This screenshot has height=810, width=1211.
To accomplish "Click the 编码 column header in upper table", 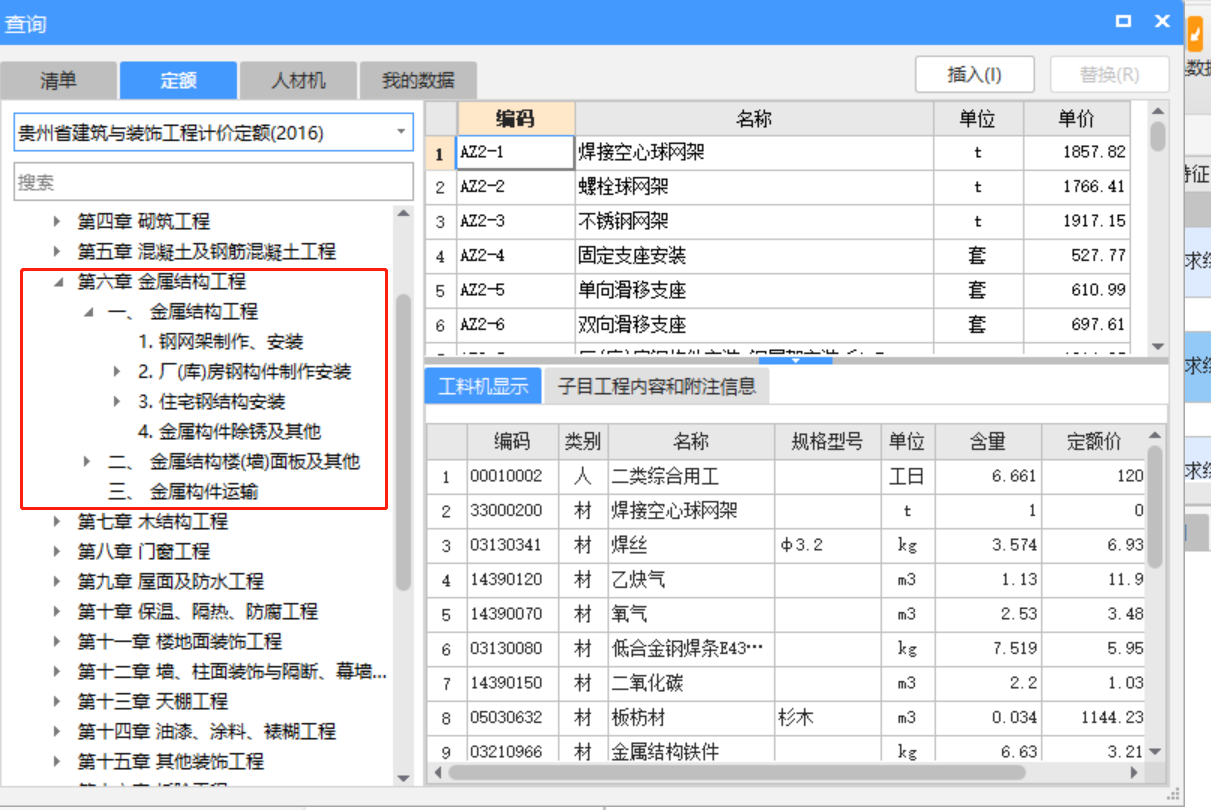I will (x=516, y=119).
